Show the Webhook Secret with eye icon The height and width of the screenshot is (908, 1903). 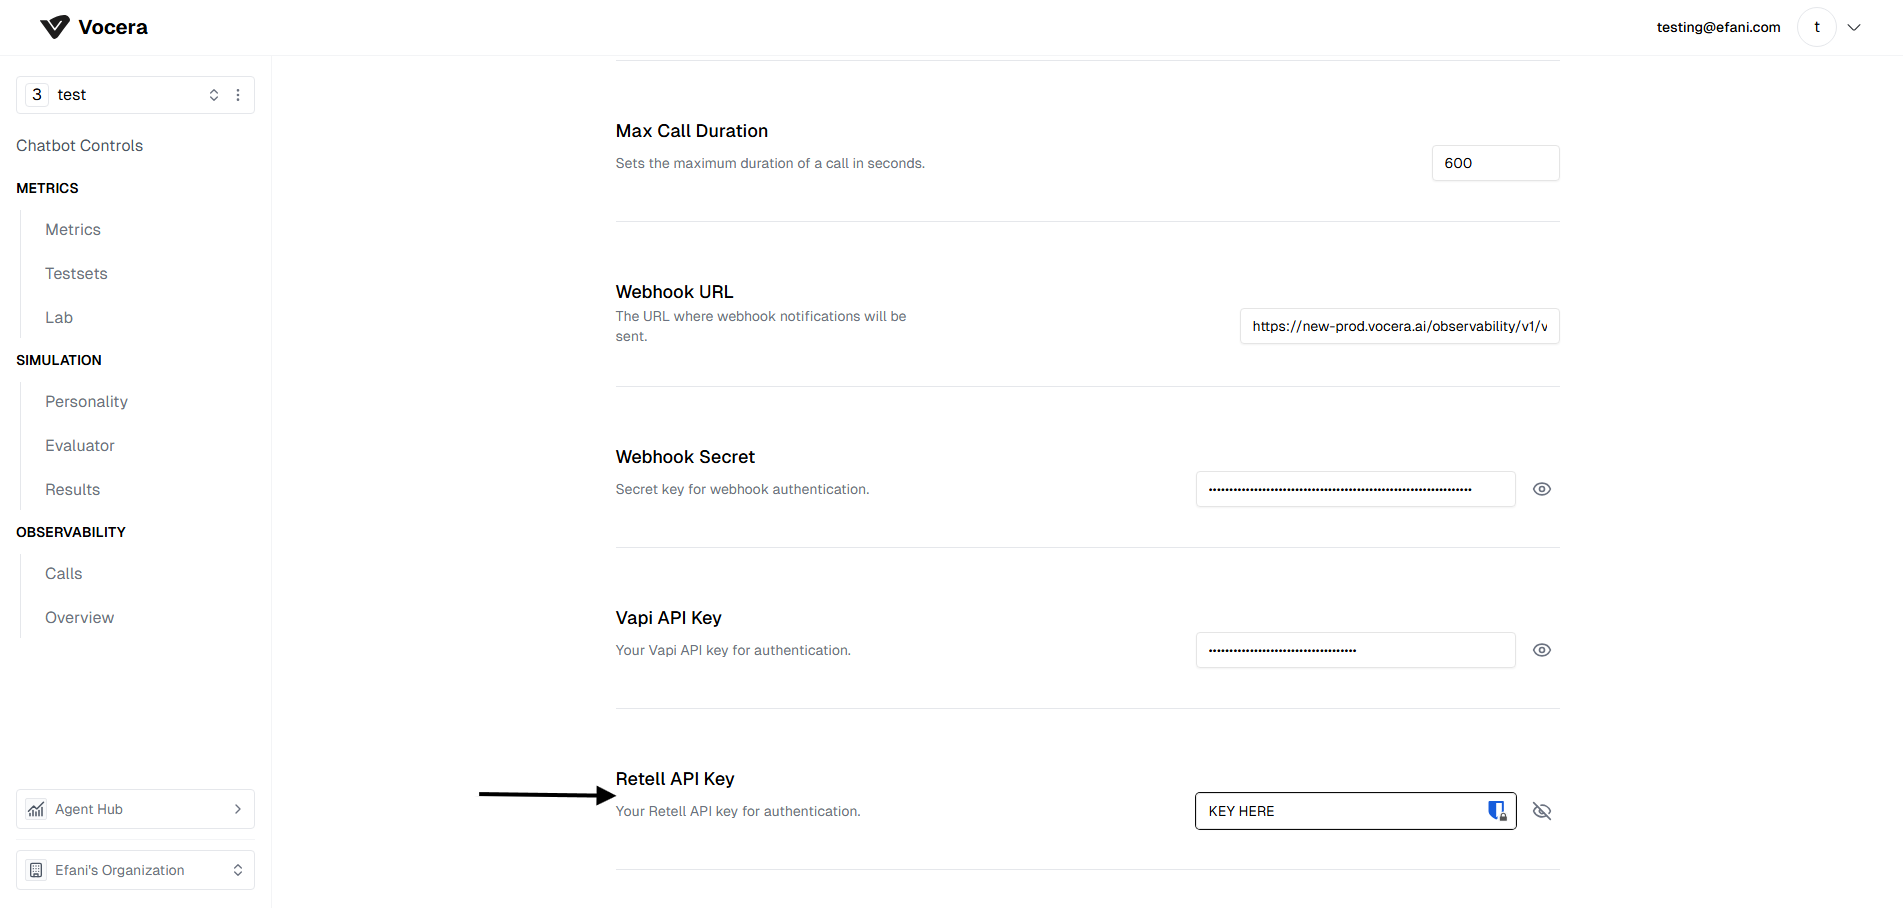pos(1542,489)
